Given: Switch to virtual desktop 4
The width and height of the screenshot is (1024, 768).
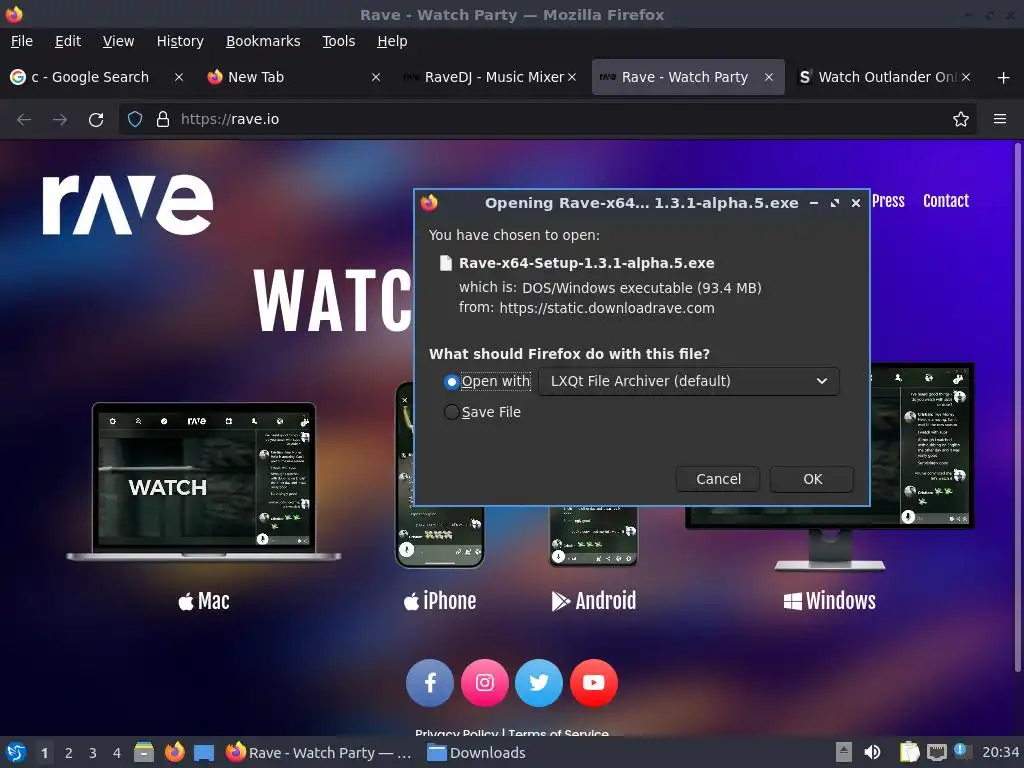Looking at the screenshot, I should 117,753.
